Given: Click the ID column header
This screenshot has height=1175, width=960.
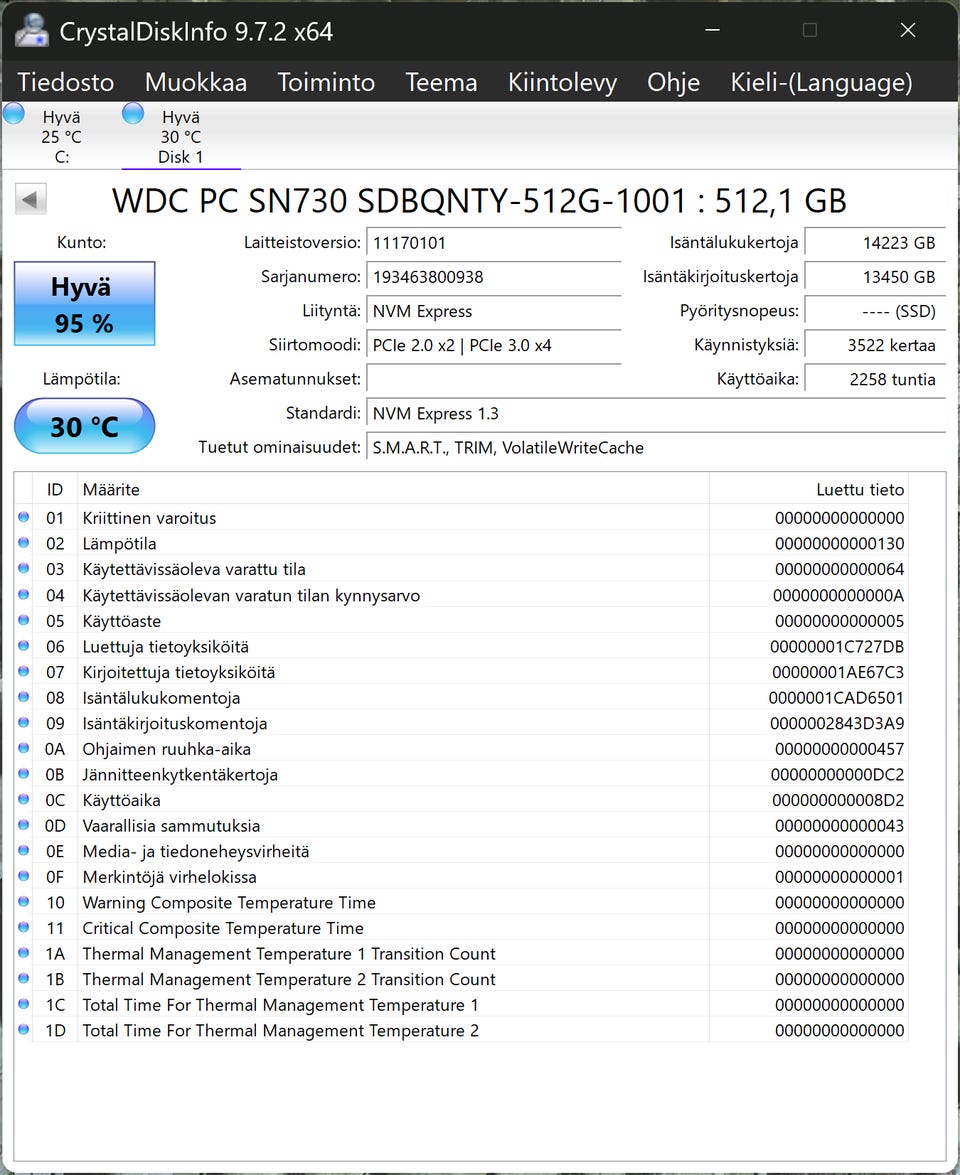Looking at the screenshot, I should click(x=55, y=489).
